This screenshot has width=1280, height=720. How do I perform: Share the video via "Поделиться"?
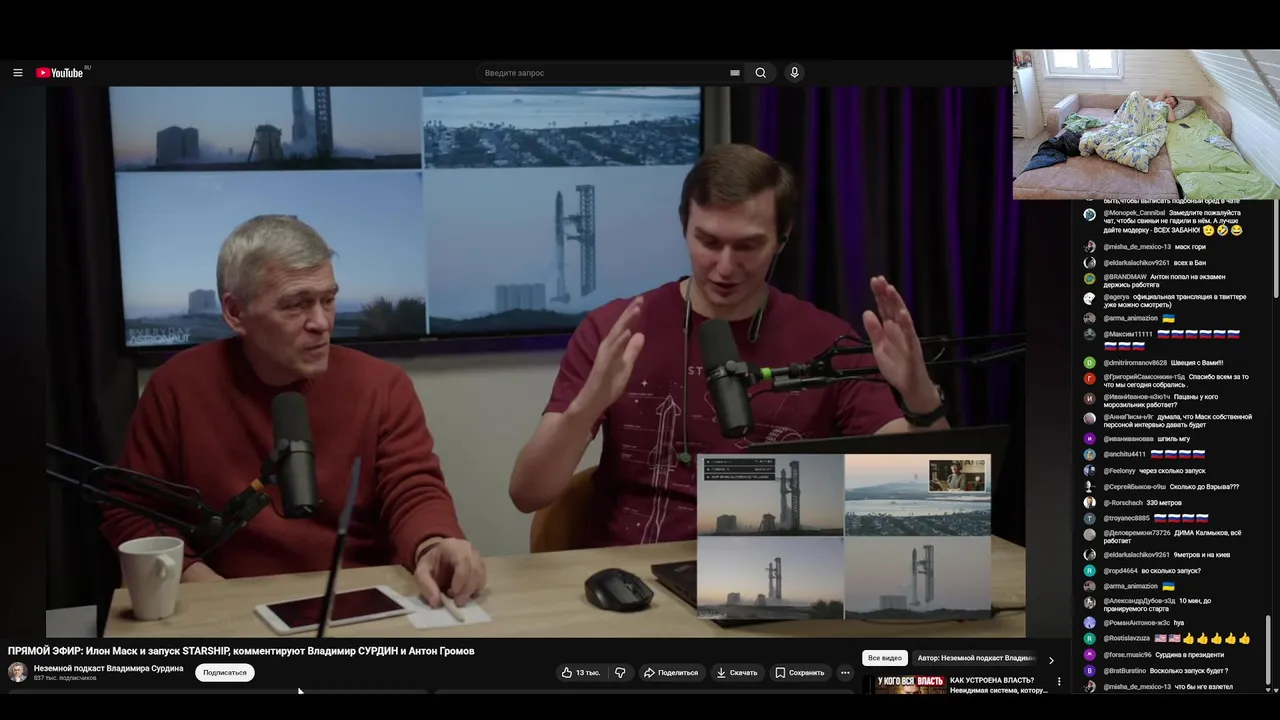click(x=671, y=673)
